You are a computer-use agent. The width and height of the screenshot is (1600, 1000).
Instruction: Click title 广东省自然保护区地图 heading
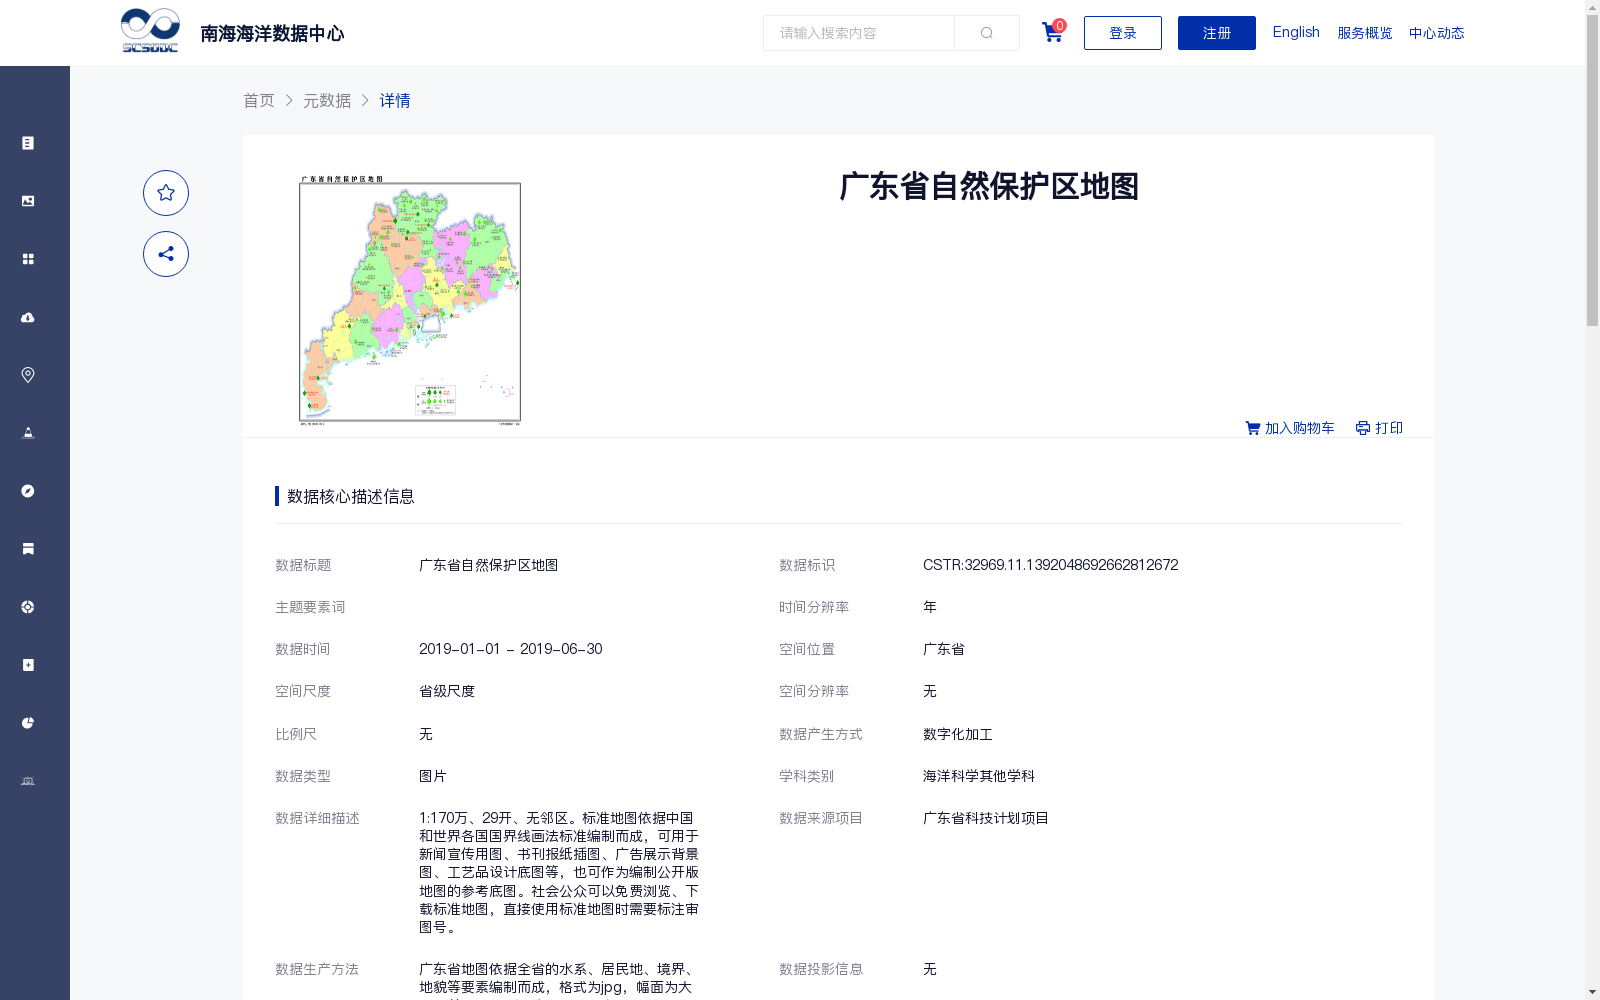989,186
